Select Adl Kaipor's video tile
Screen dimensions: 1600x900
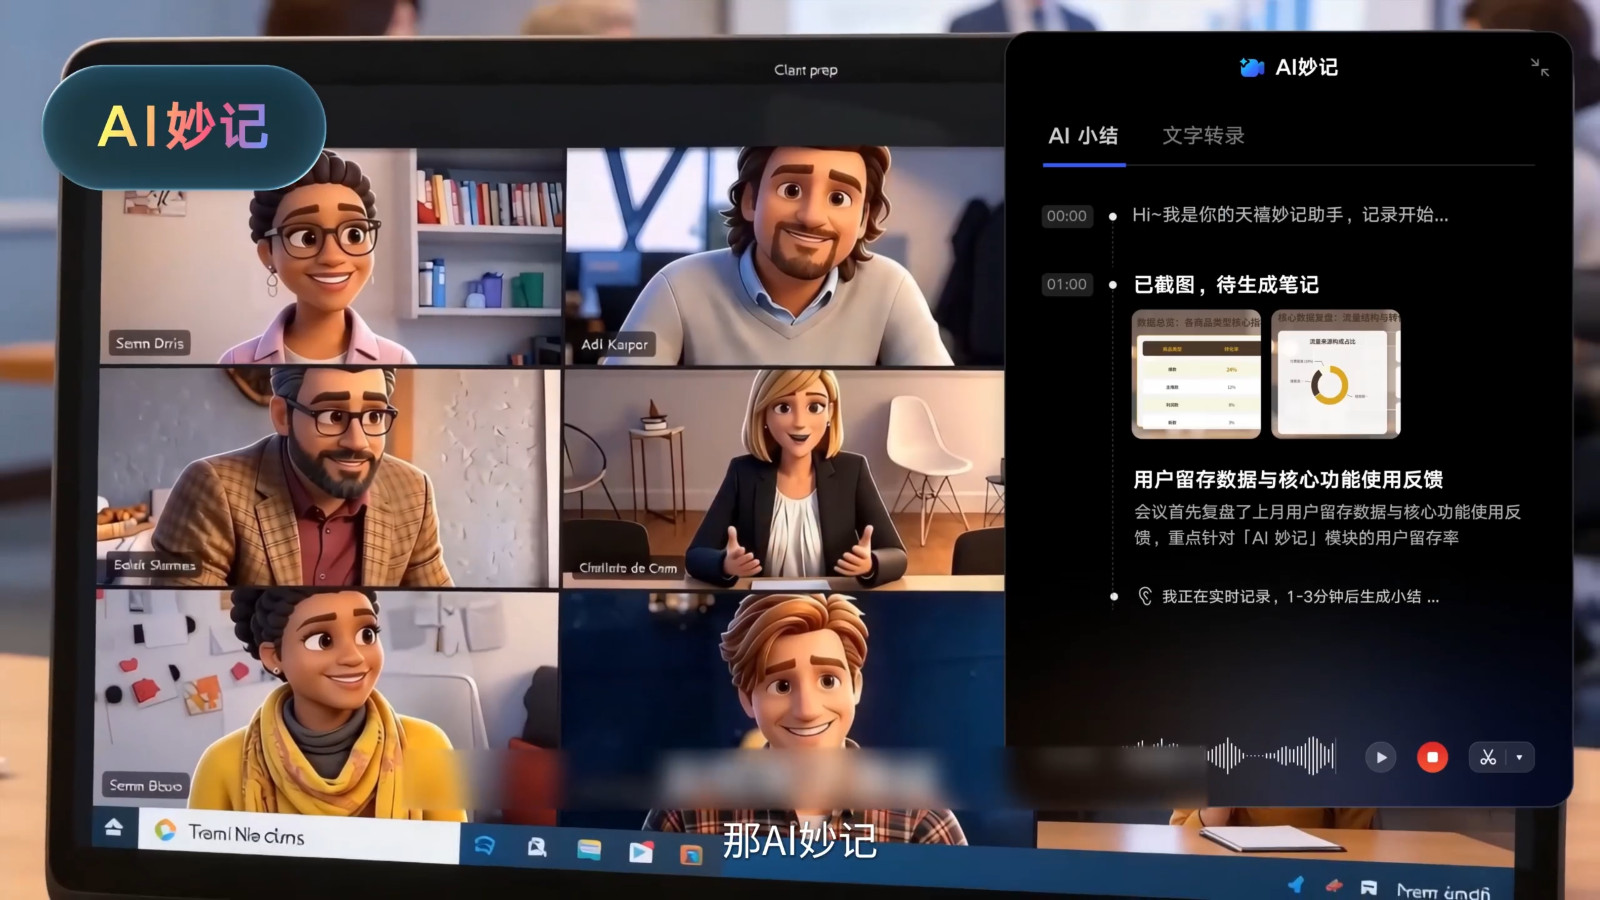[785, 257]
